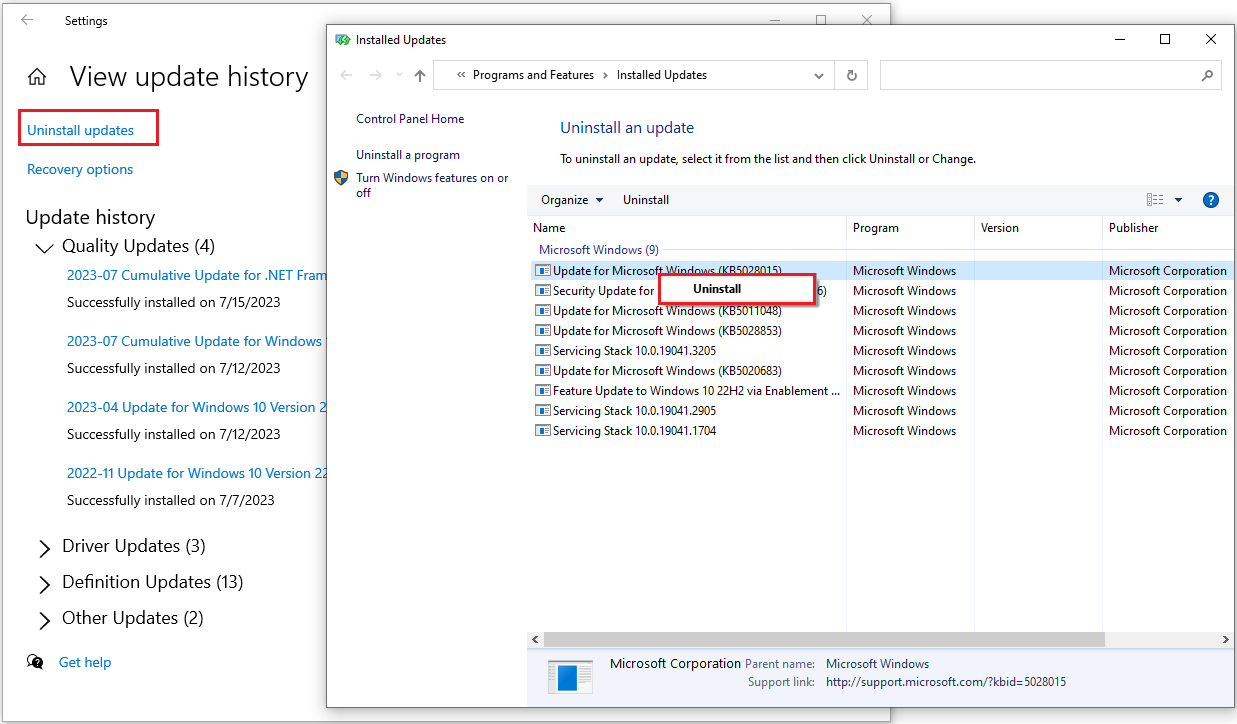Click icon beside Update KB5020683
Image resolution: width=1237 pixels, height=724 pixels.
[x=543, y=371]
